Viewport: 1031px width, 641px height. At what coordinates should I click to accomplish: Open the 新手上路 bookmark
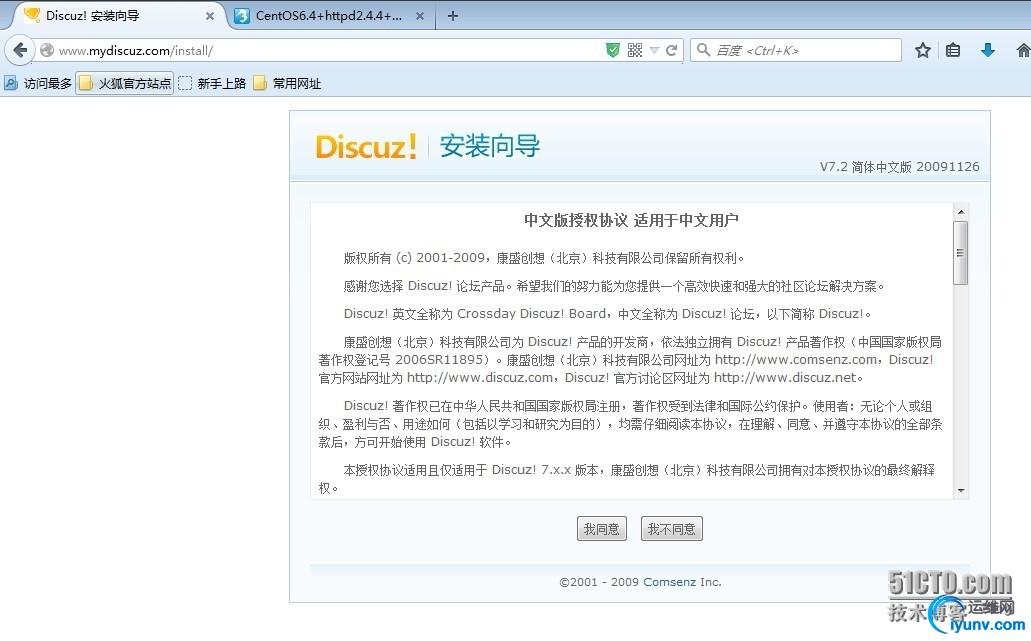212,83
